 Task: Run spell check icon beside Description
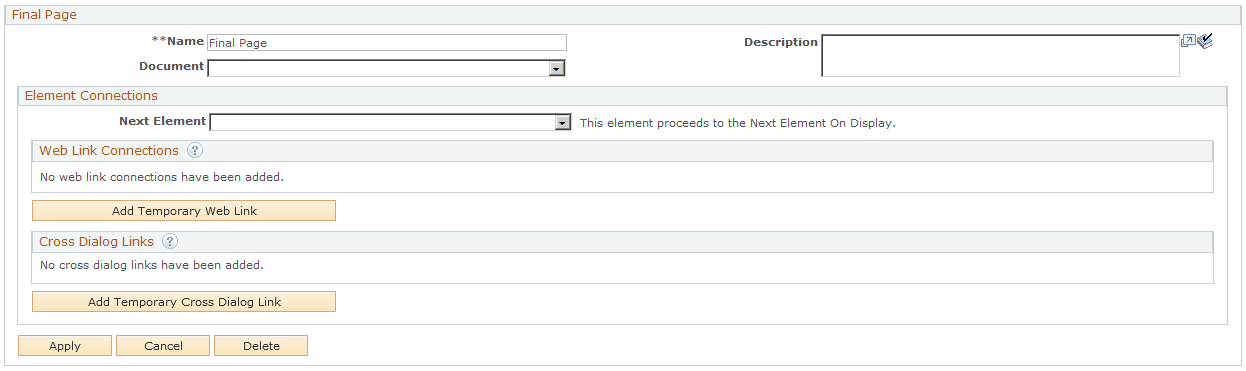coord(1205,42)
